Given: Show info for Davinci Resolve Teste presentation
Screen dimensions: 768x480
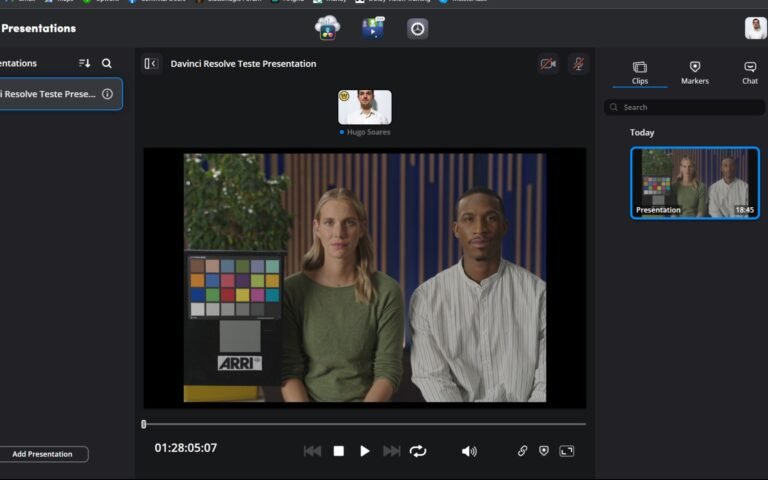Looking at the screenshot, I should [107, 94].
